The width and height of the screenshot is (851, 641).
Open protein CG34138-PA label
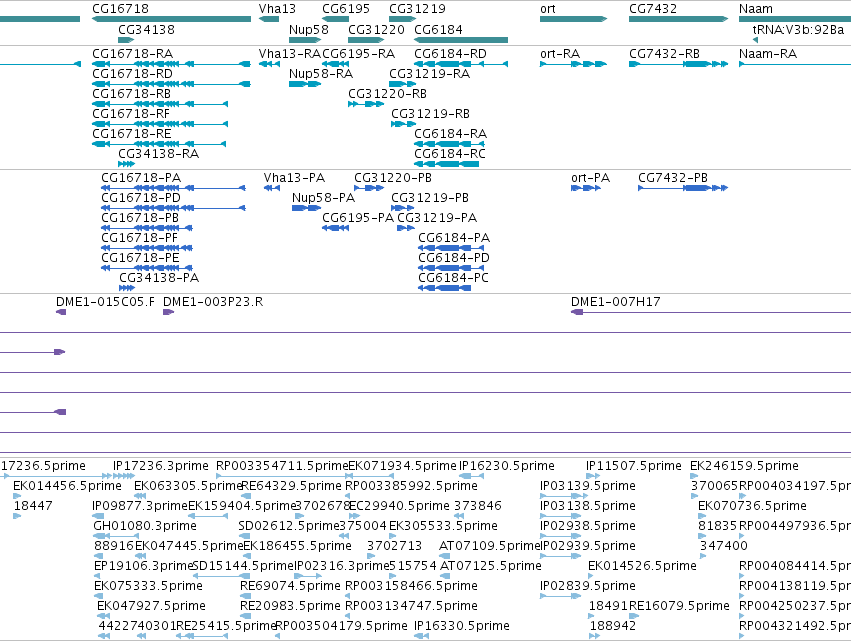[x=159, y=278]
